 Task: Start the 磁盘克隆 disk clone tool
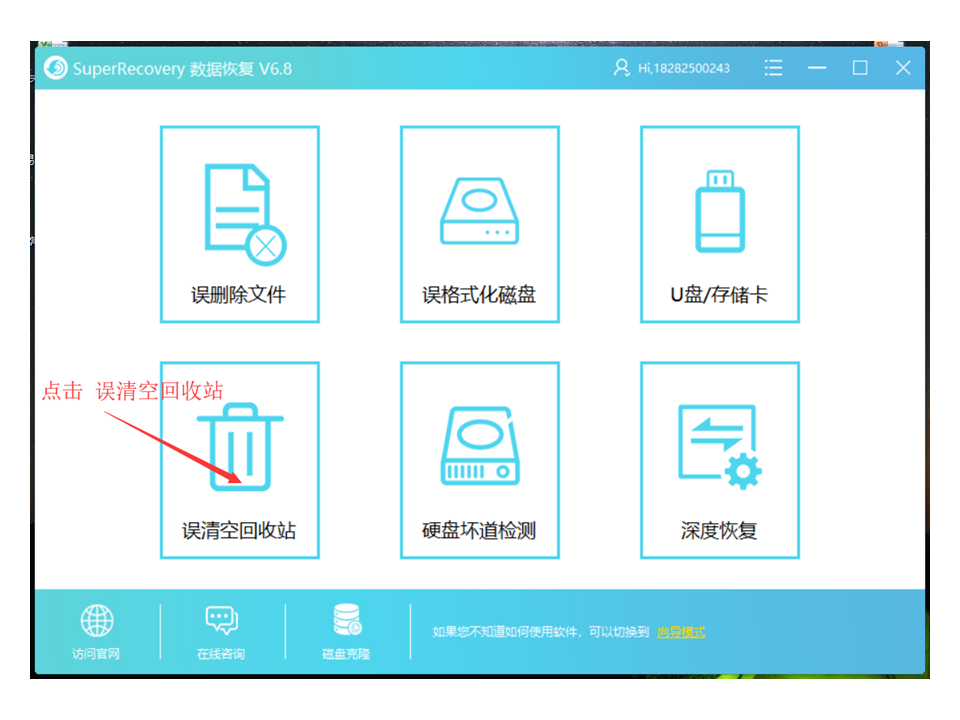tap(347, 631)
